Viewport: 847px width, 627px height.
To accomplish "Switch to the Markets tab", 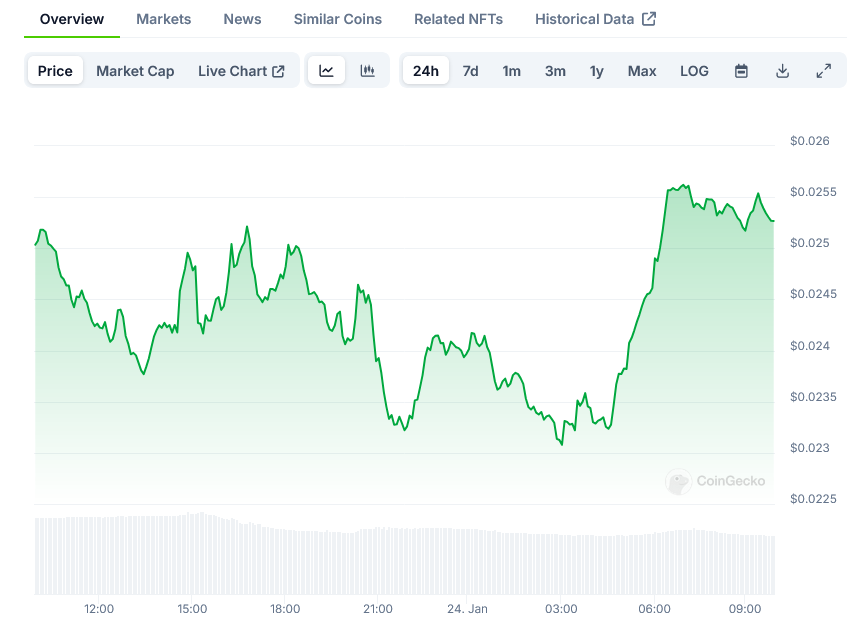I will click(163, 19).
